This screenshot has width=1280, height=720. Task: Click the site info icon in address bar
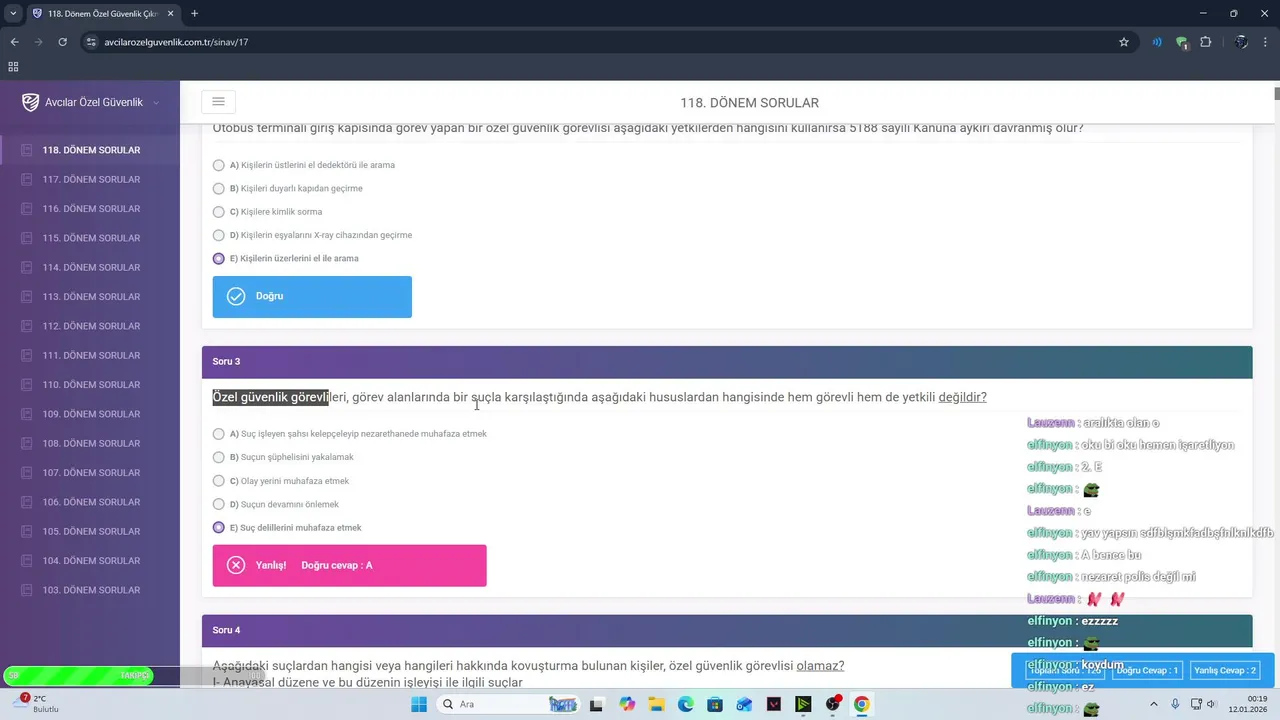coord(91,42)
